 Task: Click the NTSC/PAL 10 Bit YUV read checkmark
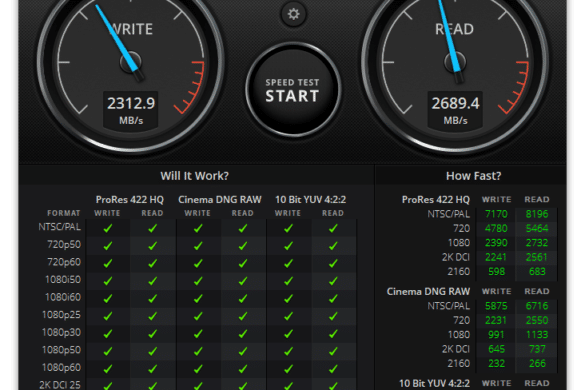pos(333,228)
